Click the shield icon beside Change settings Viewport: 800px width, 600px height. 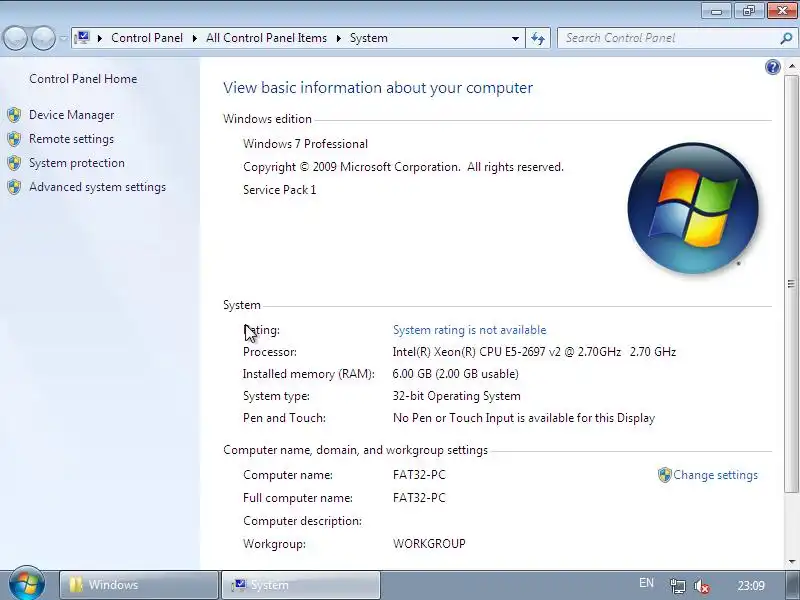664,475
